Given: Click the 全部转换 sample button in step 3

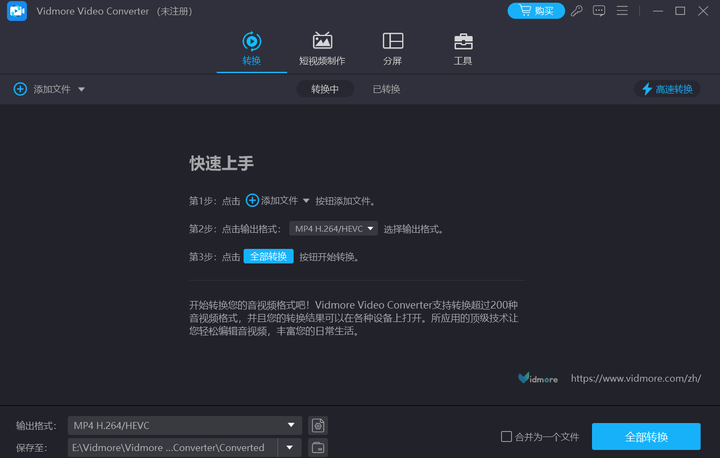Looking at the screenshot, I should [x=269, y=256].
